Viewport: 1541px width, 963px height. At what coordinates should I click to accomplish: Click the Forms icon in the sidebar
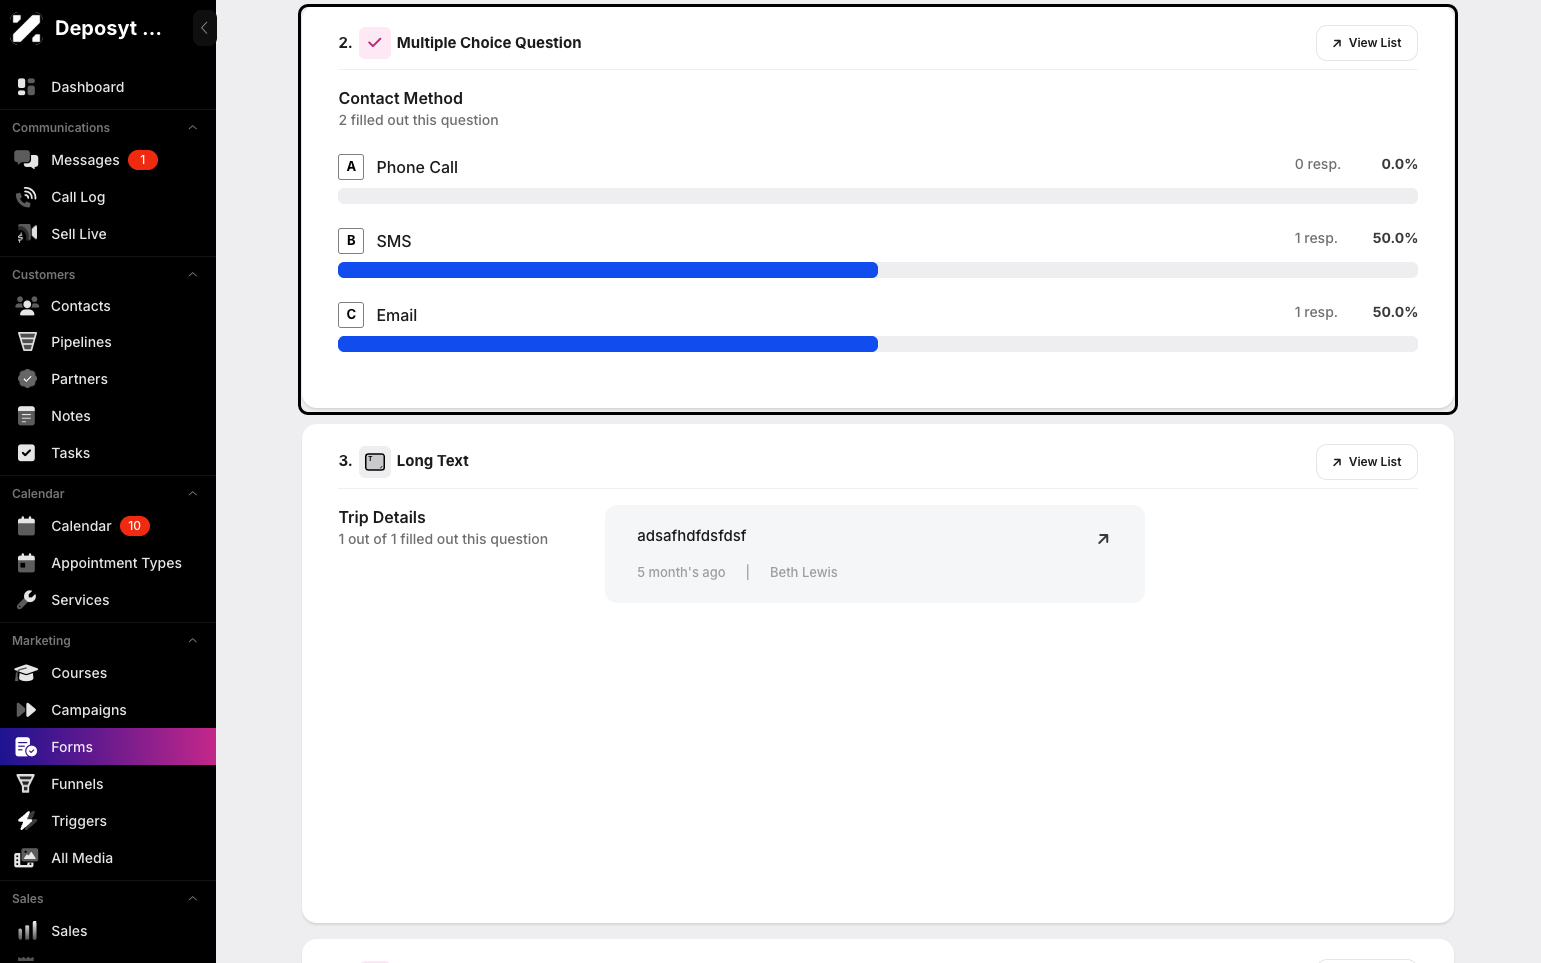(x=27, y=747)
